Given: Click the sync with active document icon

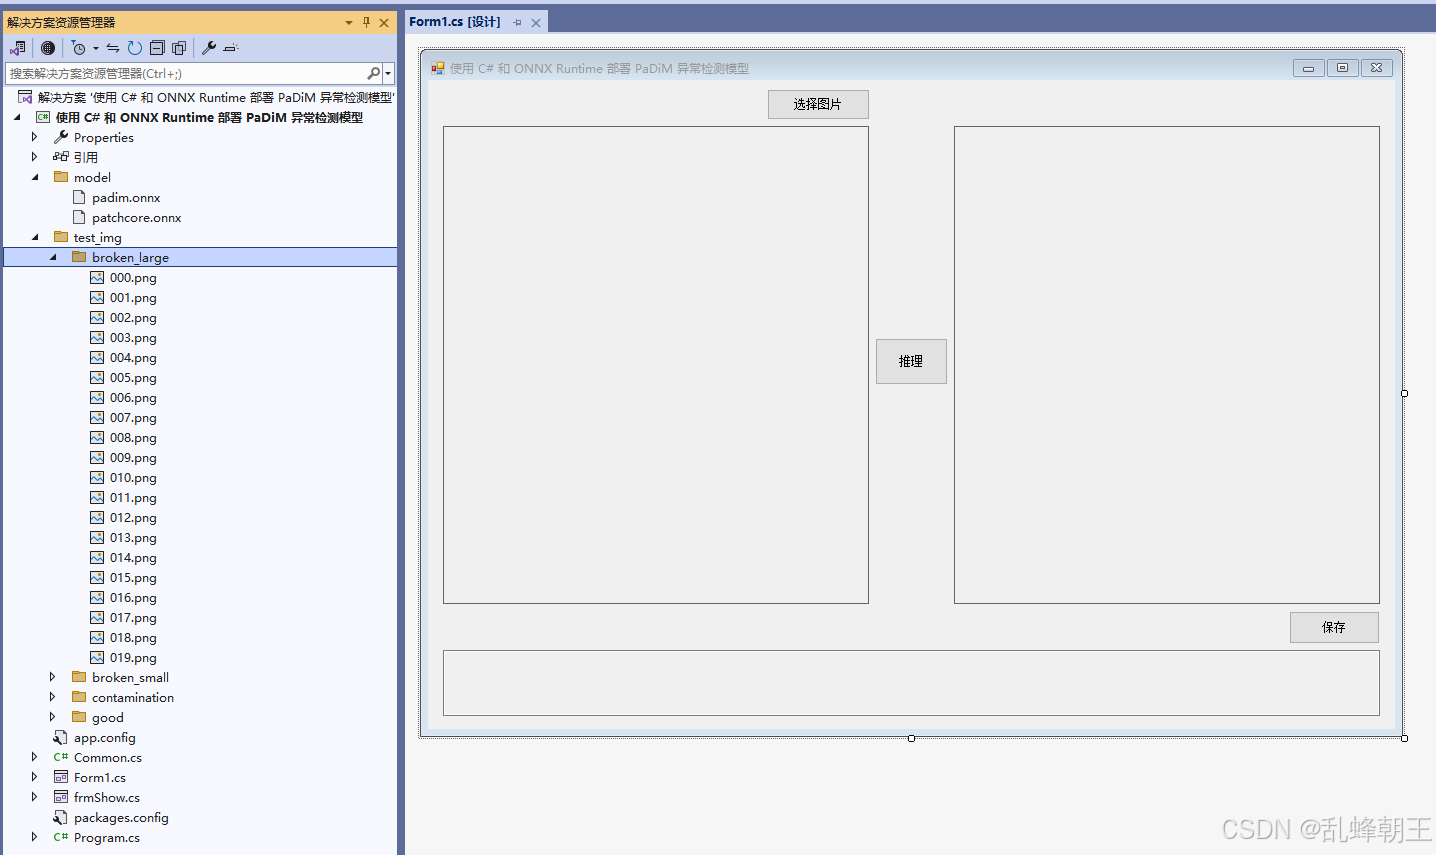Looking at the screenshot, I should 113,48.
